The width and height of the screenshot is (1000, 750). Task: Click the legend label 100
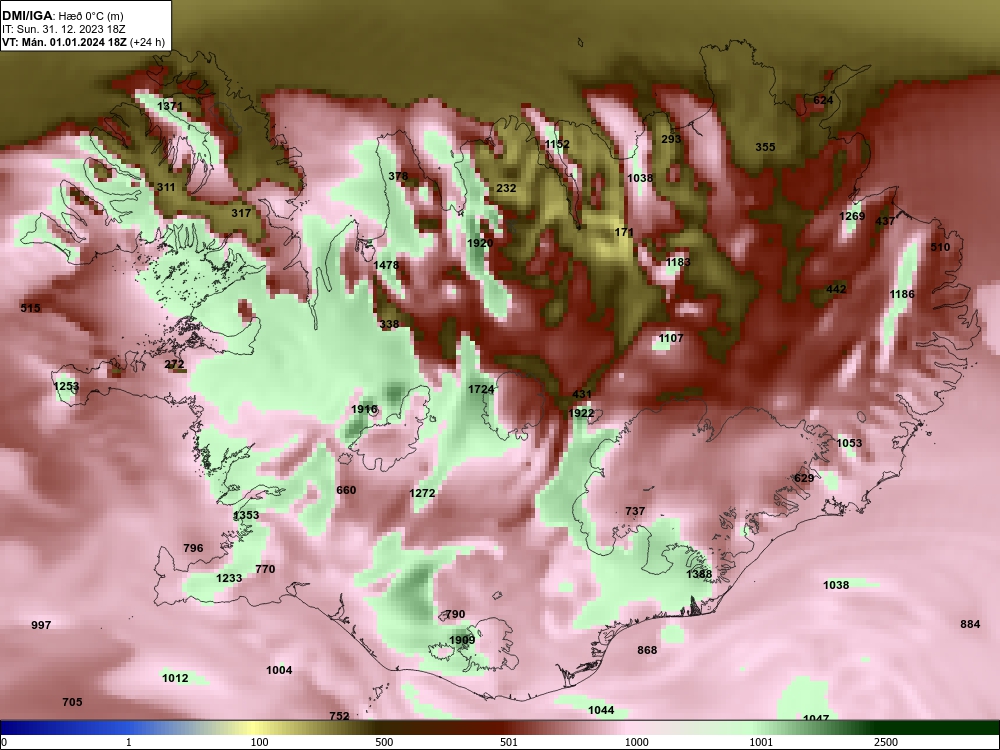tap(259, 742)
